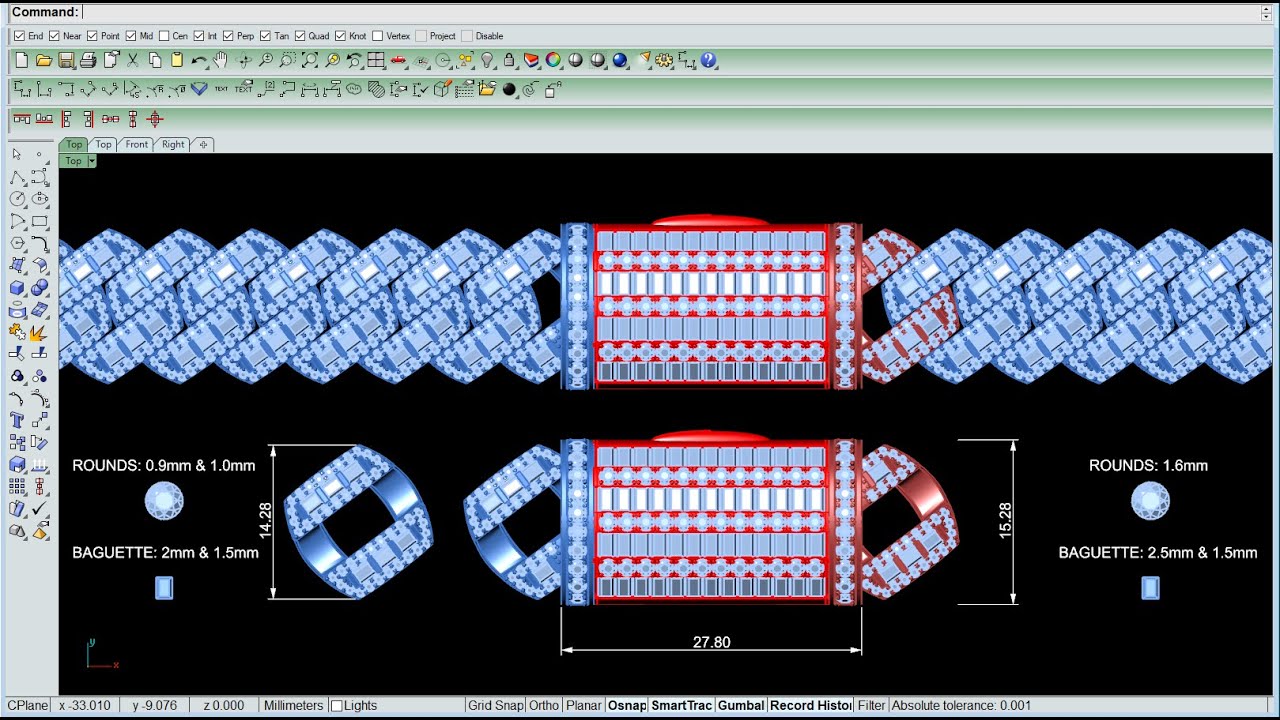The height and width of the screenshot is (720, 1280).
Task: Toggle the Point osnap checkbox
Action: [x=93, y=36]
